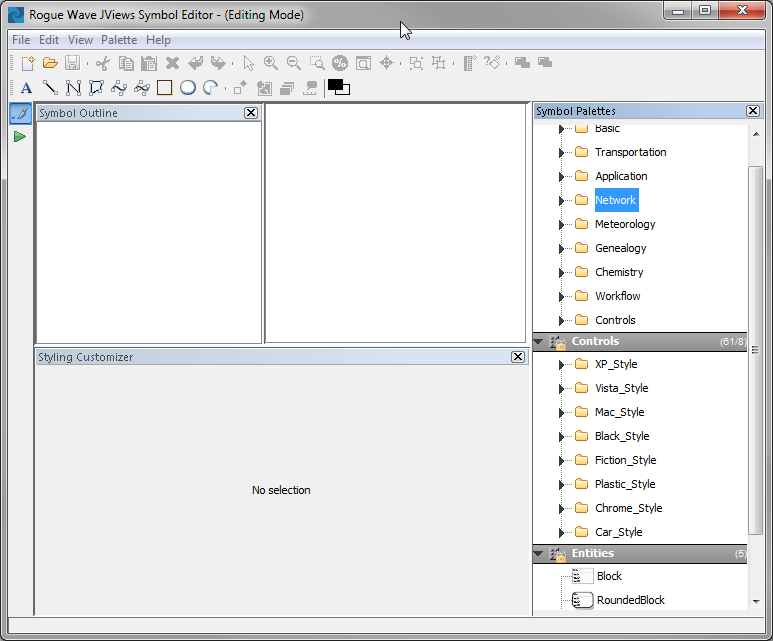Open the File menu
The image size is (773, 641).
click(x=20, y=40)
